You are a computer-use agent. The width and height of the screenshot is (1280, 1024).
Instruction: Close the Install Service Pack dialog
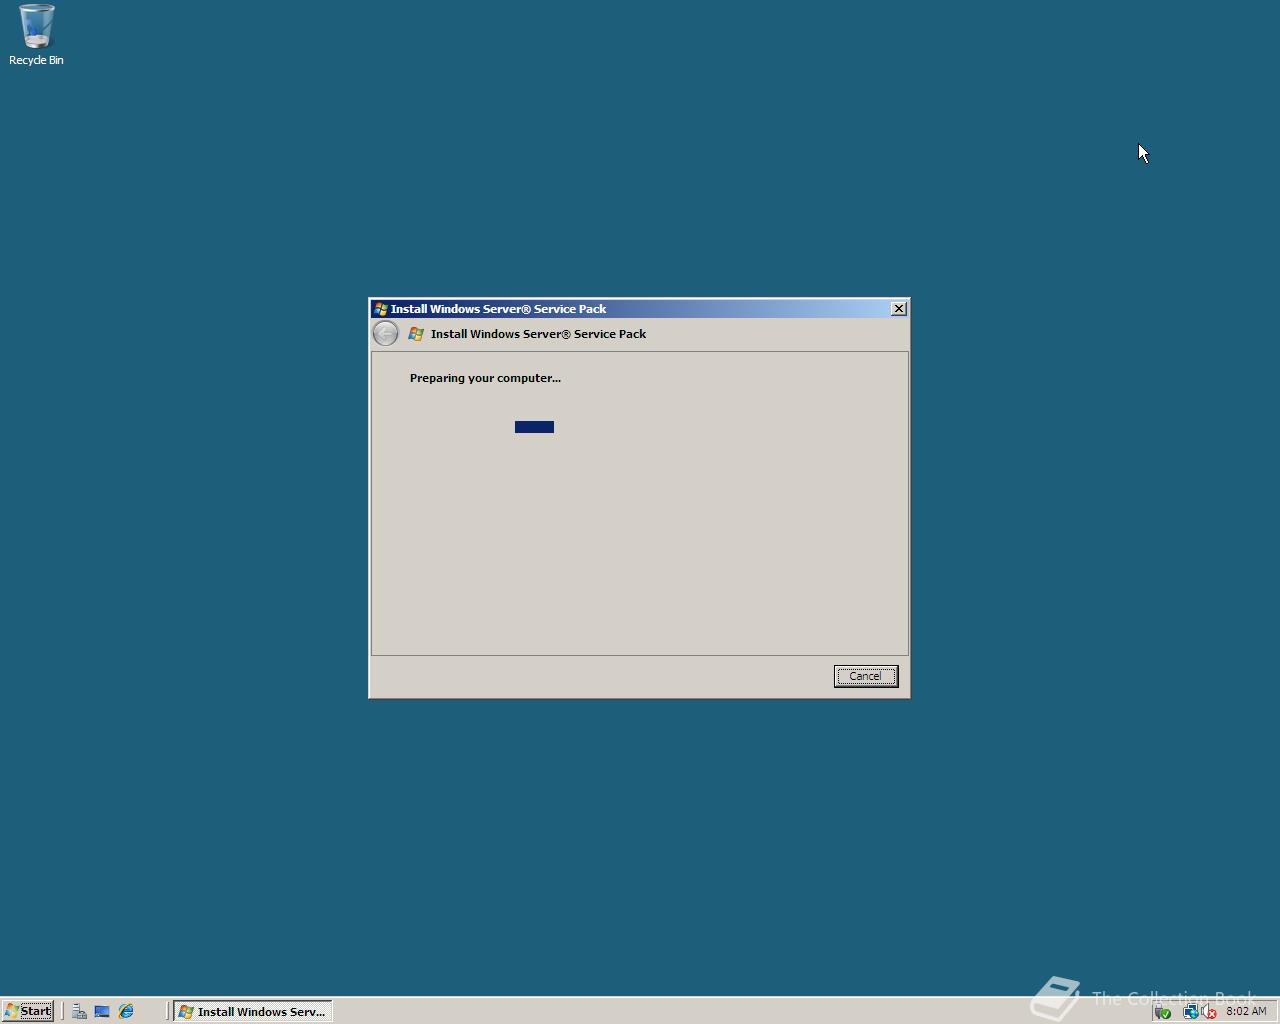(898, 309)
